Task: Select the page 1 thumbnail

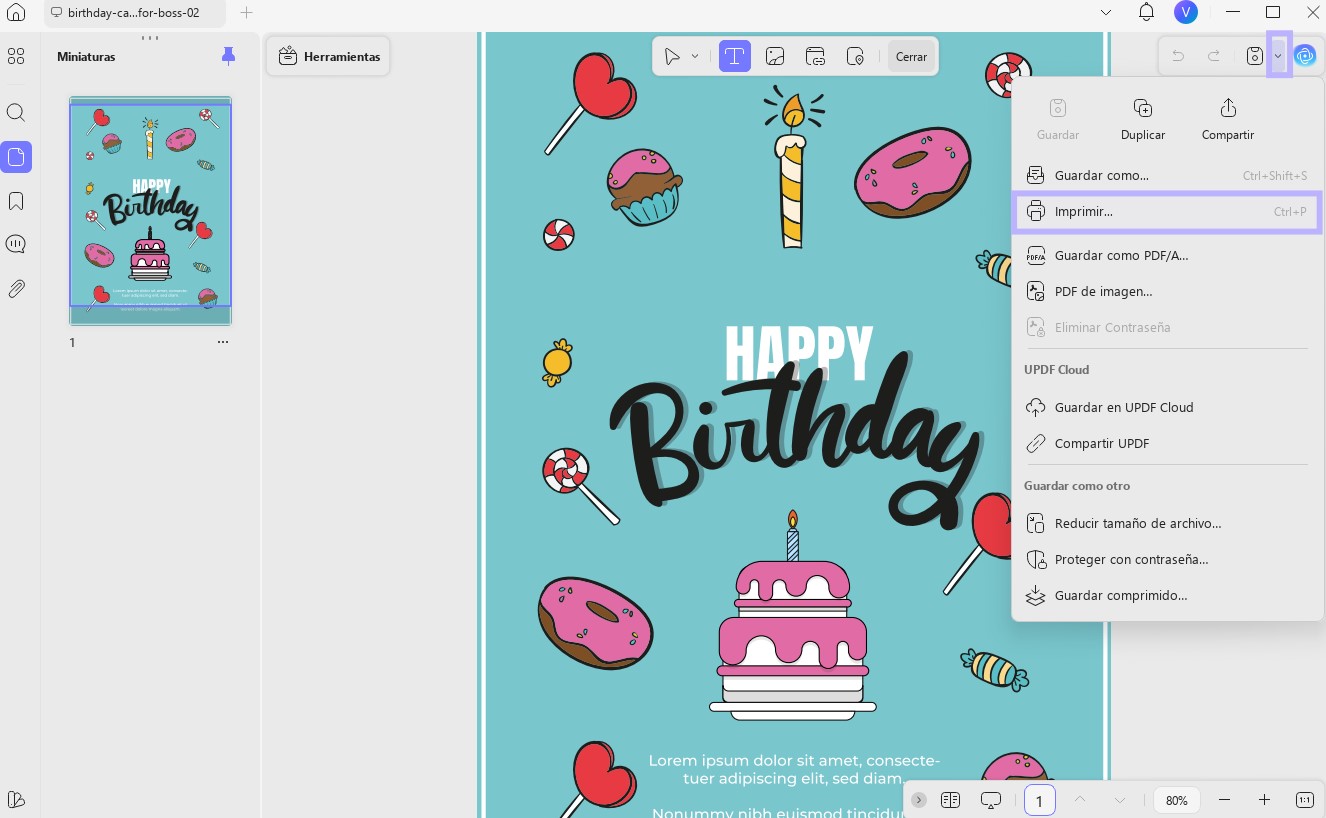Action: (150, 211)
